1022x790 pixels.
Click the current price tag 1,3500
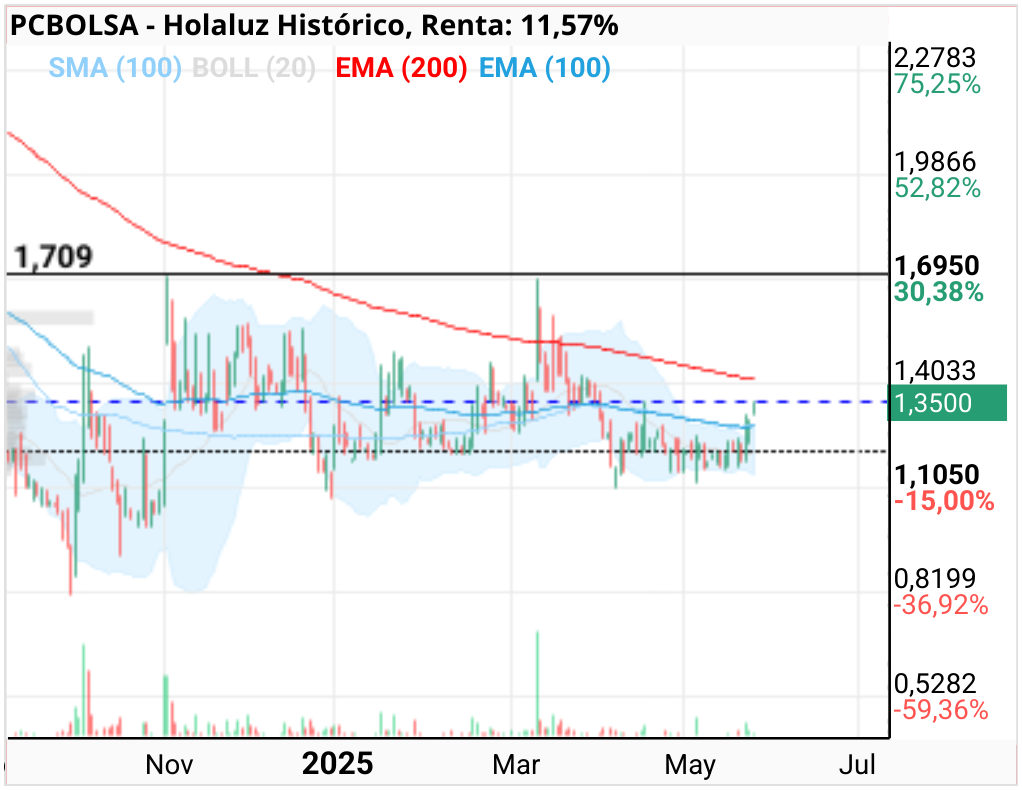[948, 403]
